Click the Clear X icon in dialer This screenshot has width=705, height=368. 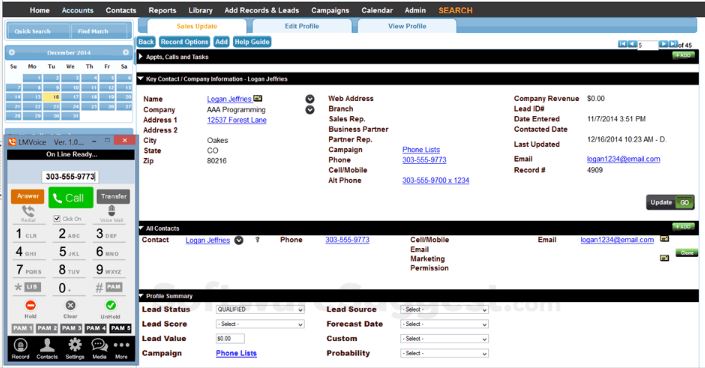tap(71, 305)
